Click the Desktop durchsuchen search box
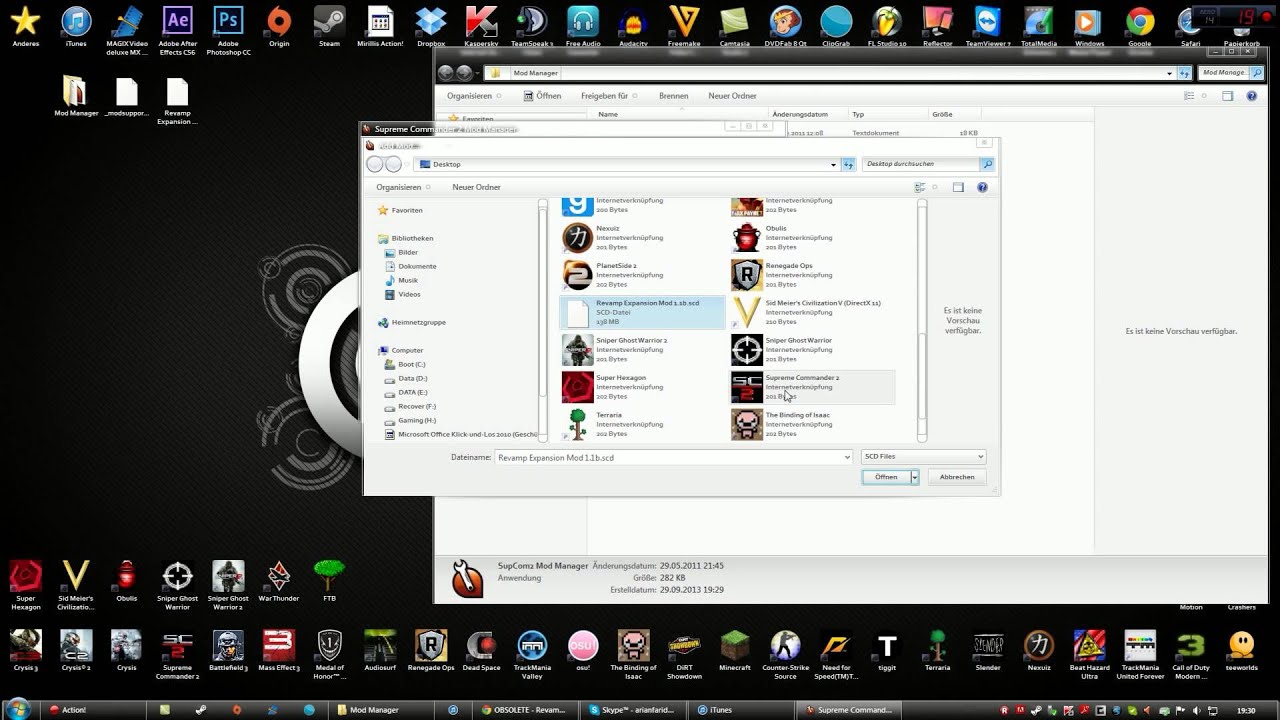1280x720 pixels. [921, 164]
